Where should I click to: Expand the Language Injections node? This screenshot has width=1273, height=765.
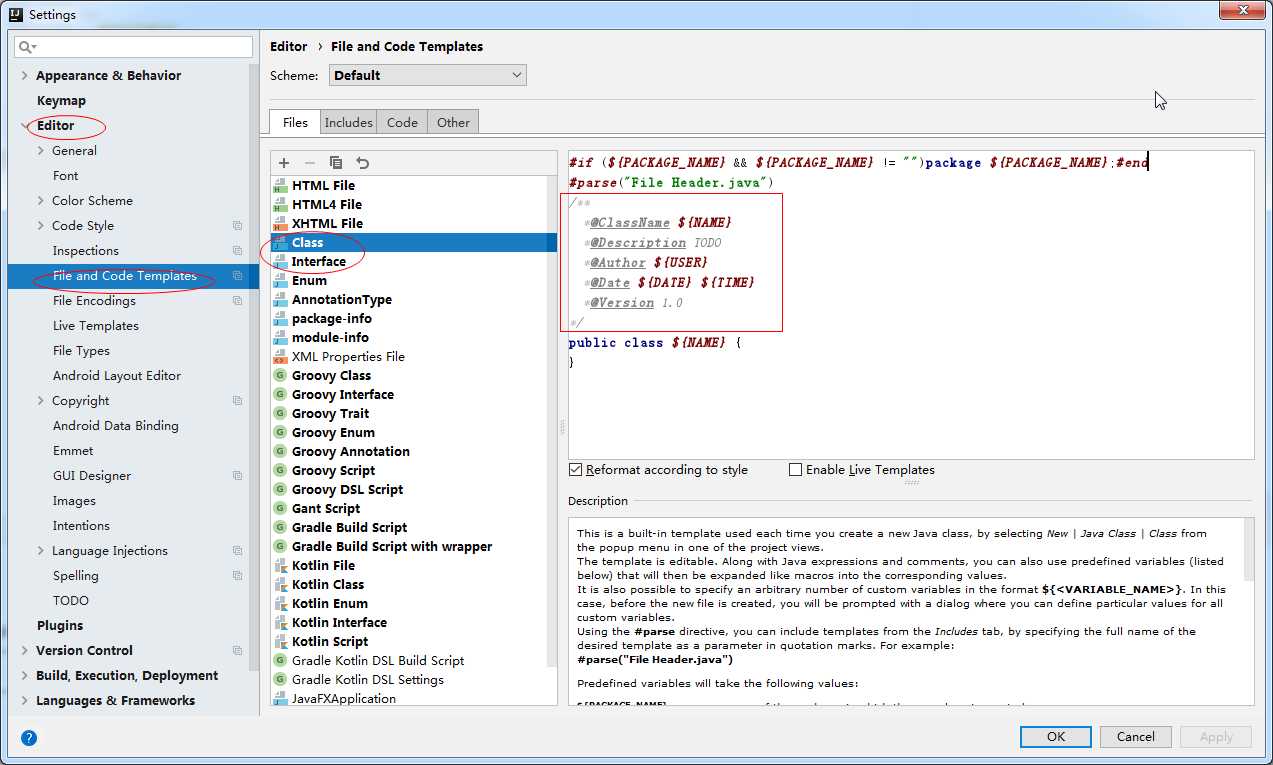tap(41, 550)
